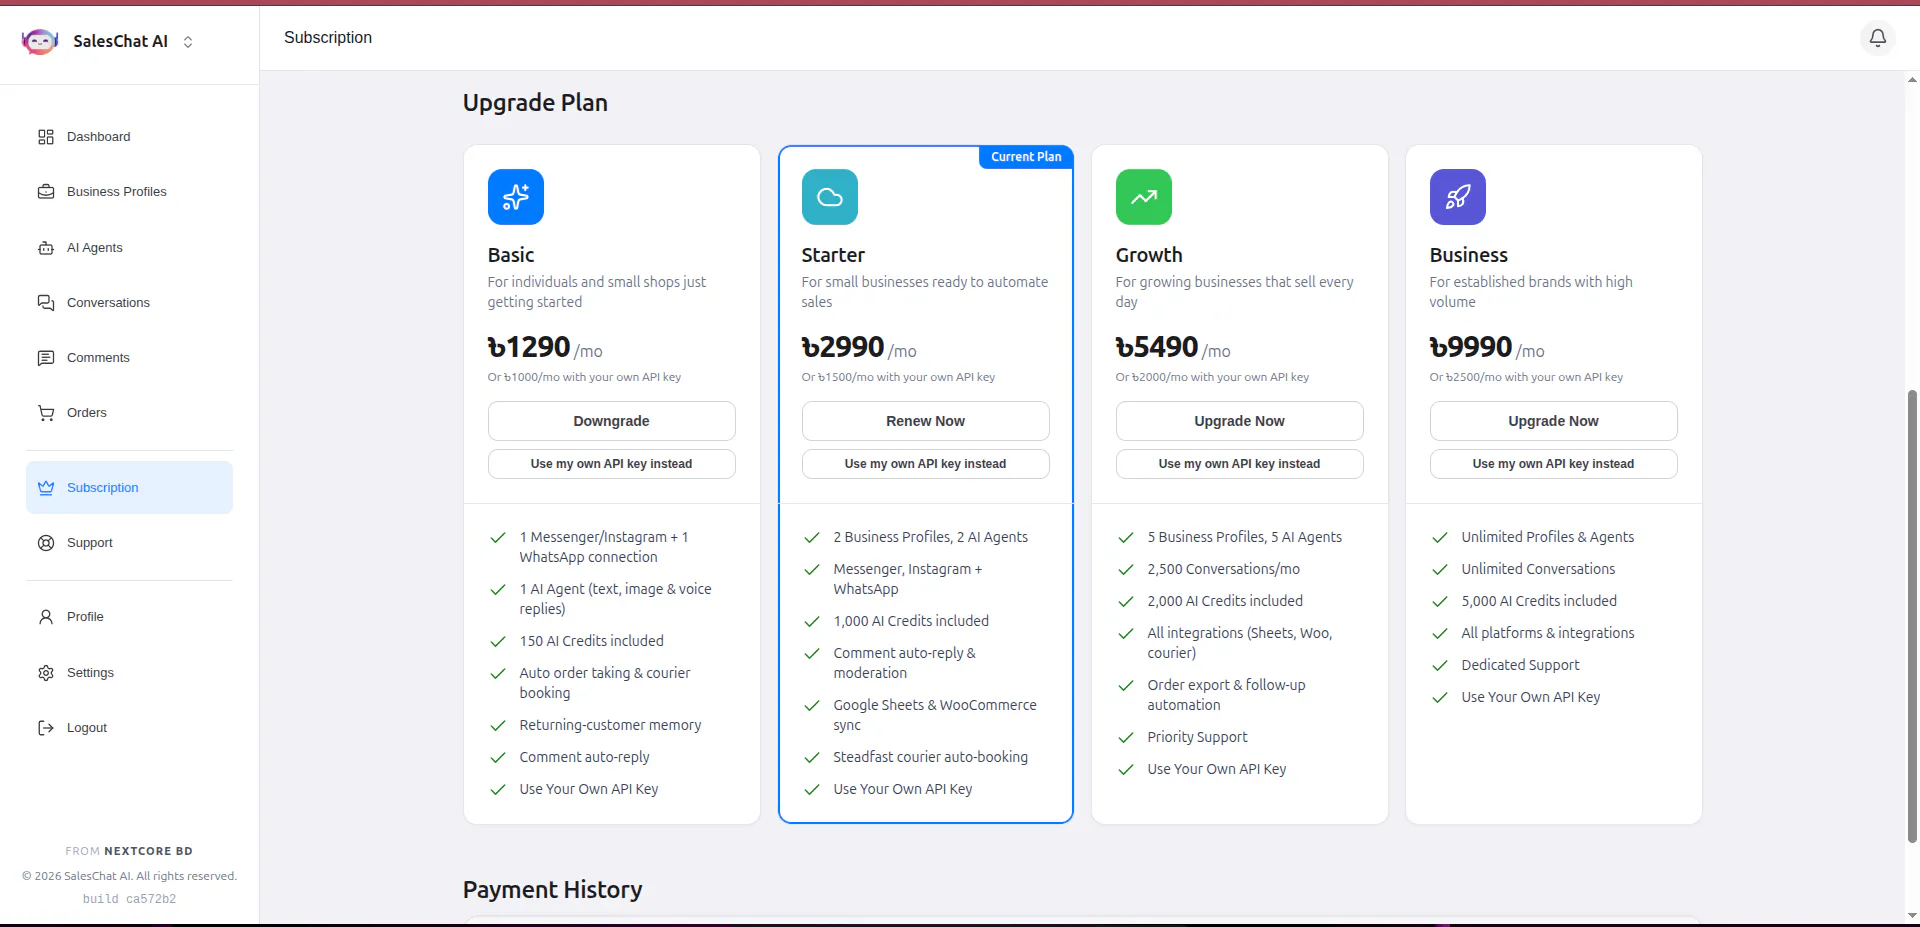1920x927 pixels.
Task: Use own API key for Basic plan
Action: click(x=612, y=464)
